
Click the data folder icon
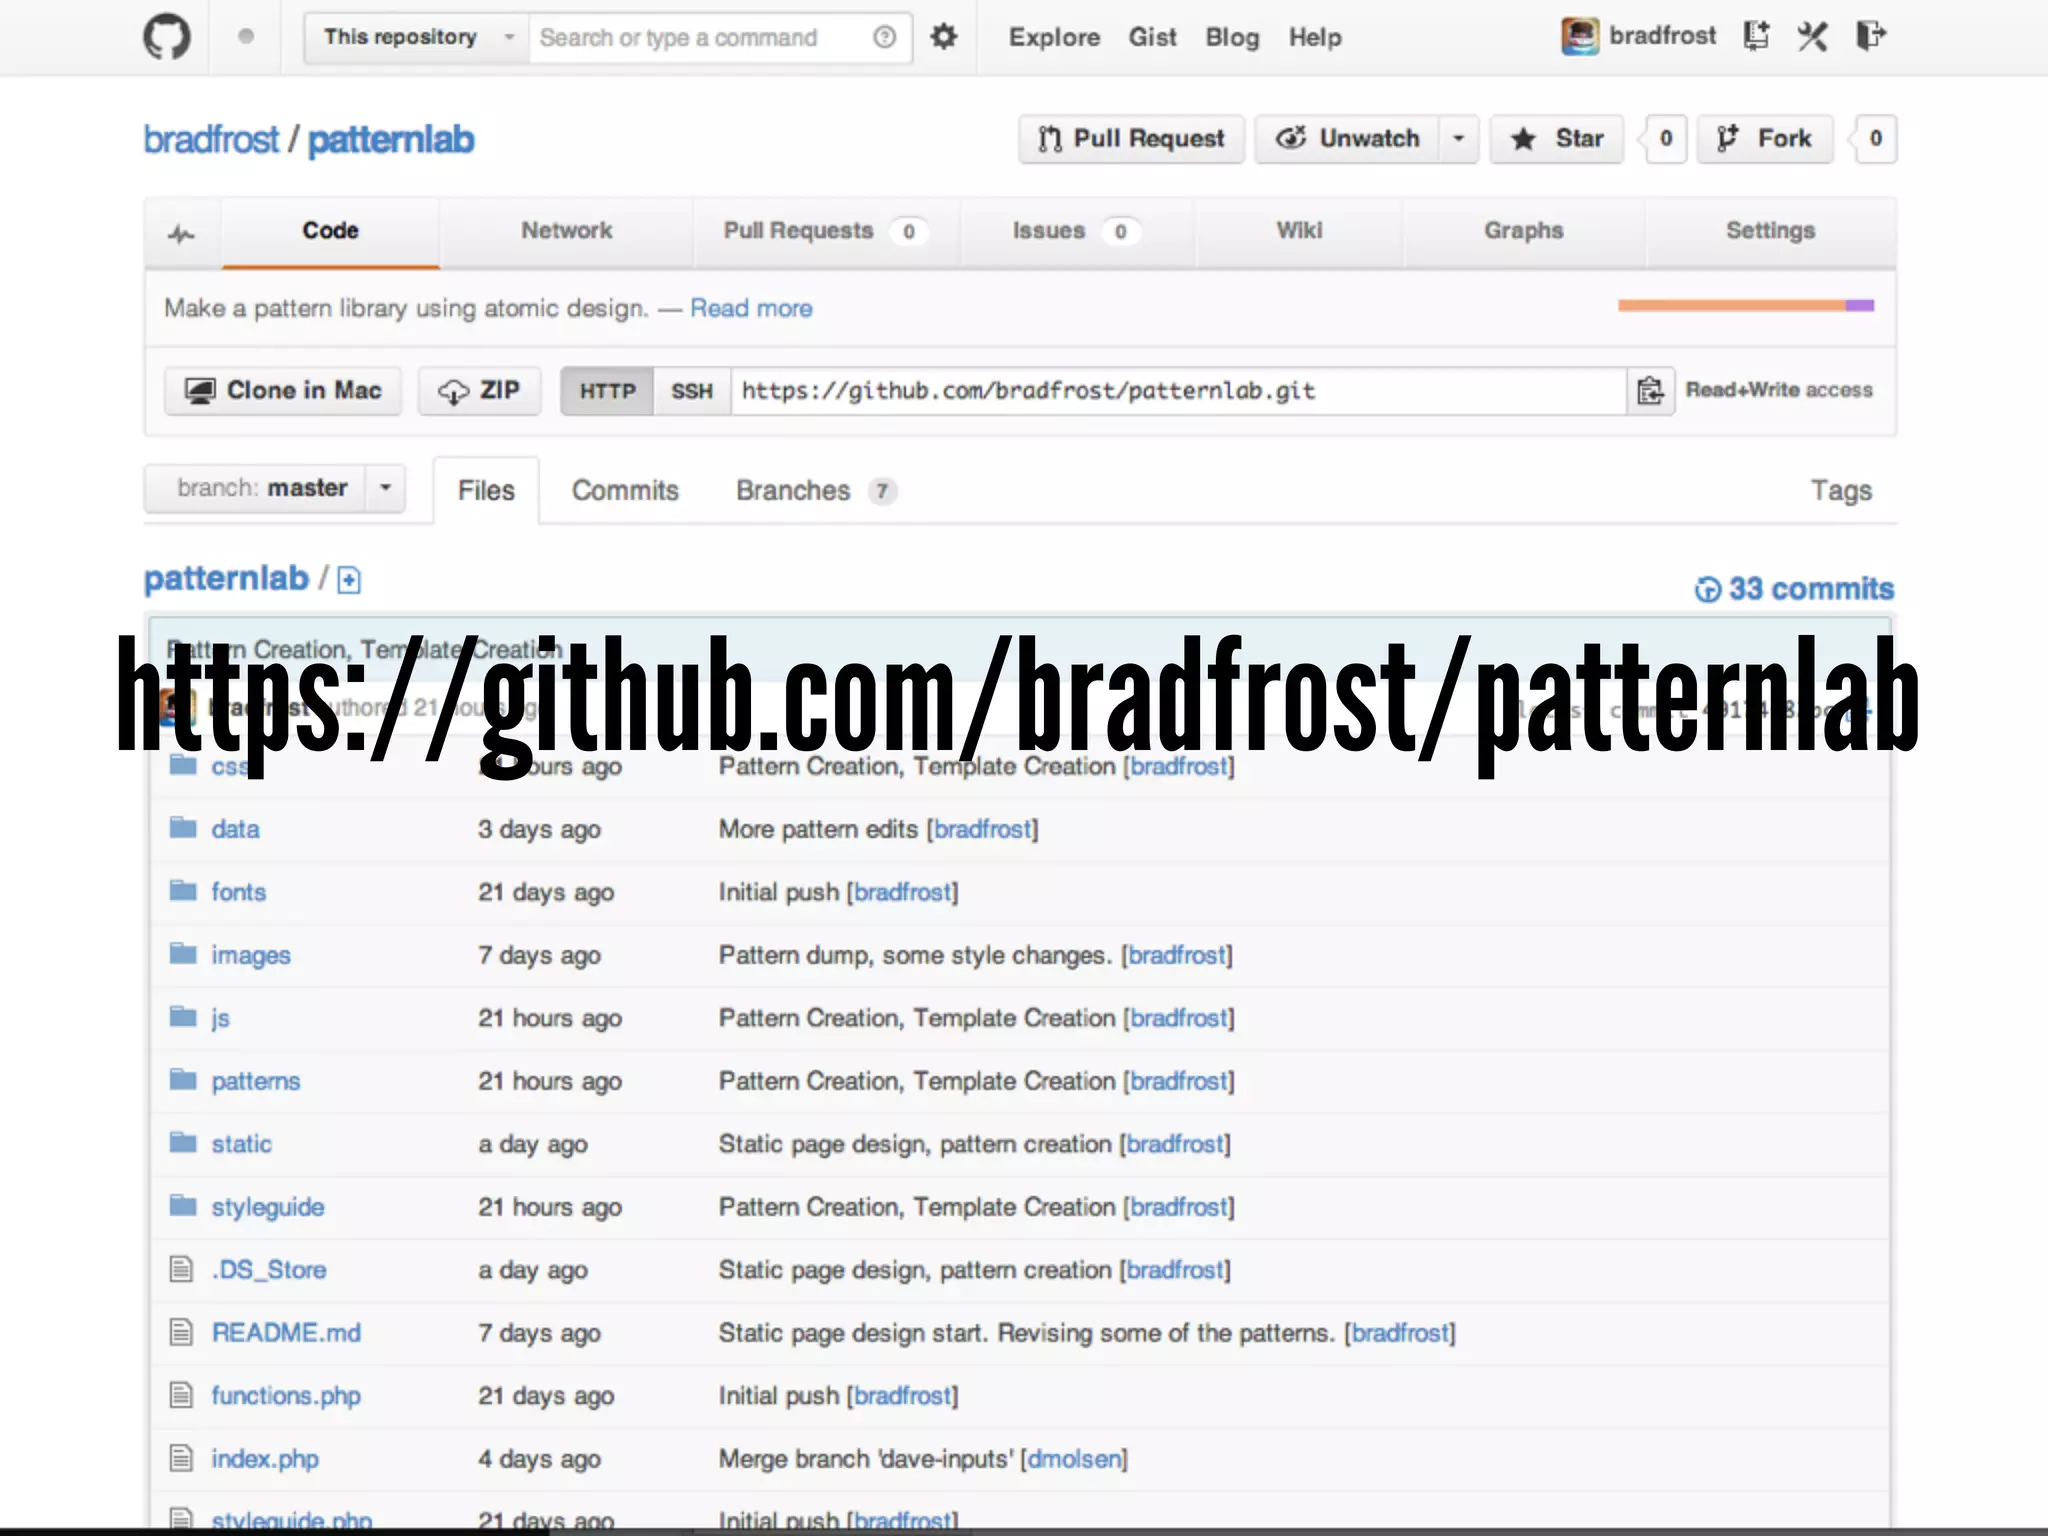tap(183, 828)
